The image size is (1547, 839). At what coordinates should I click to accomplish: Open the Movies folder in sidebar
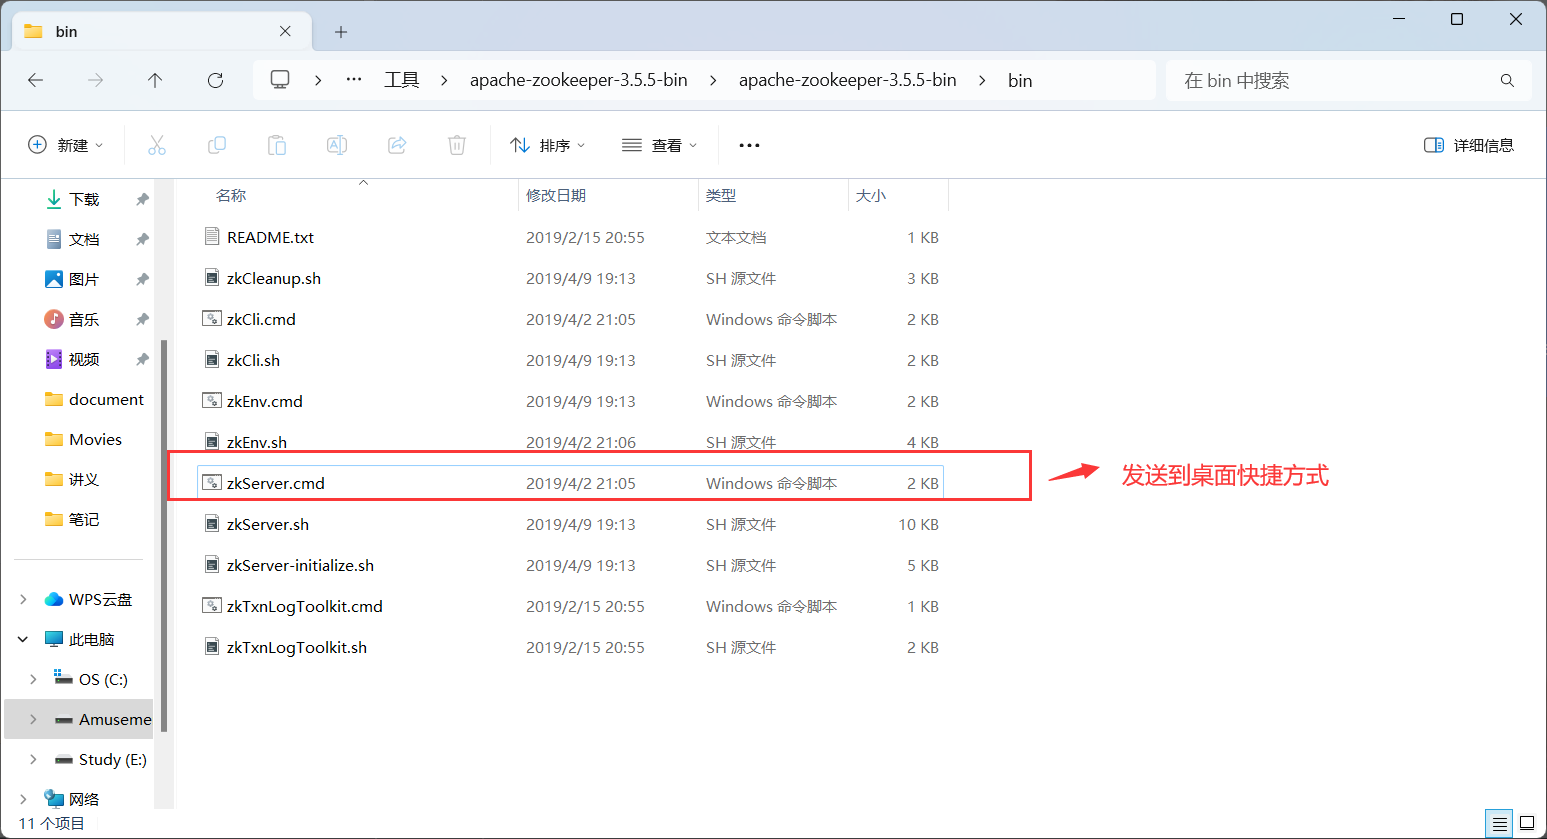[84, 439]
